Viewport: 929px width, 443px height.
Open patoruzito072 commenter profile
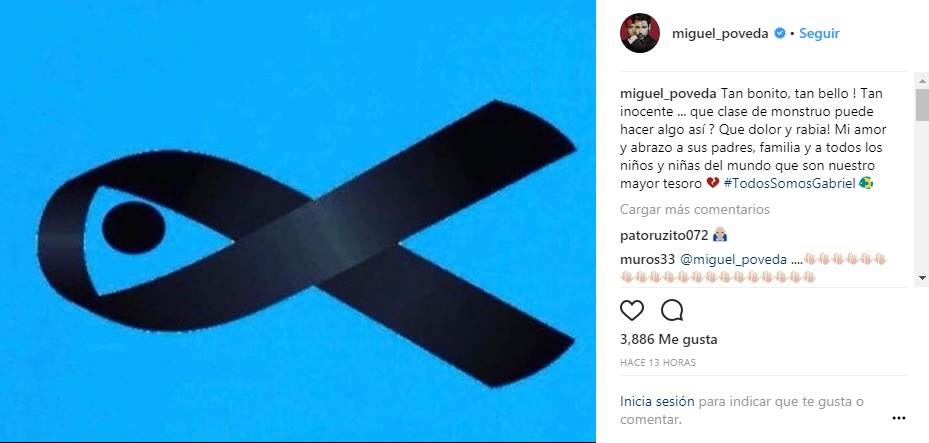[x=664, y=235]
